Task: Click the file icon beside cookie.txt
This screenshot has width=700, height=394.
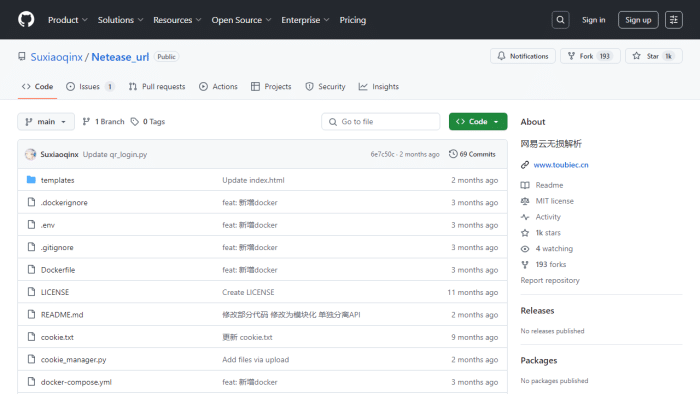Action: tap(31, 337)
